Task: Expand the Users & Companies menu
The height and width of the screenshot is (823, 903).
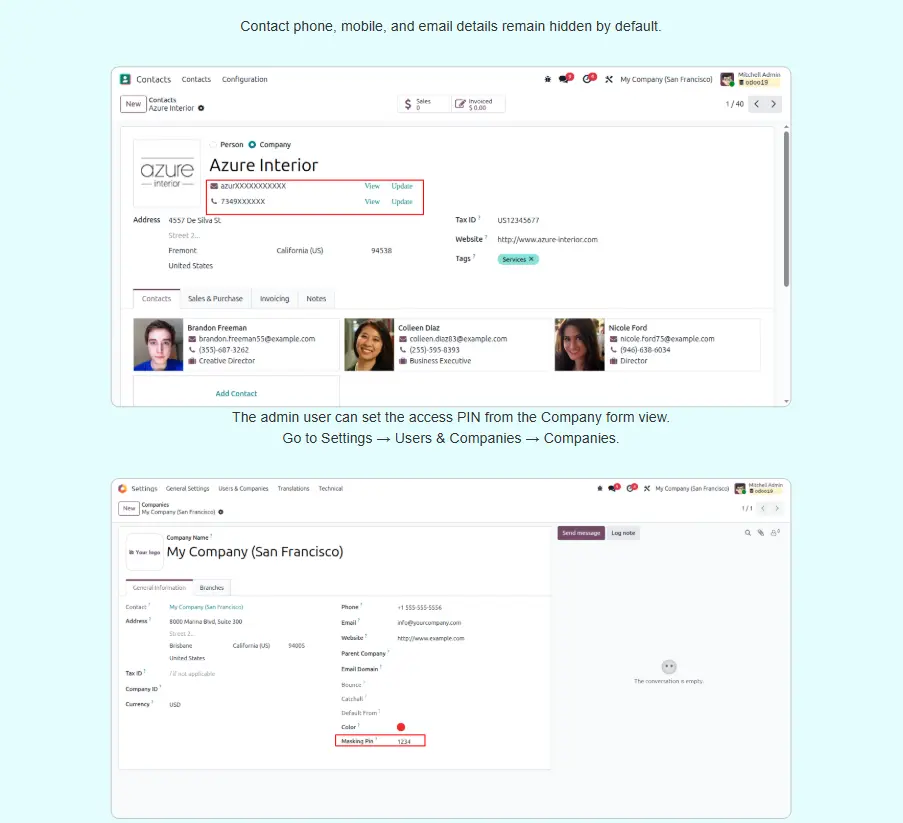Action: (x=243, y=489)
